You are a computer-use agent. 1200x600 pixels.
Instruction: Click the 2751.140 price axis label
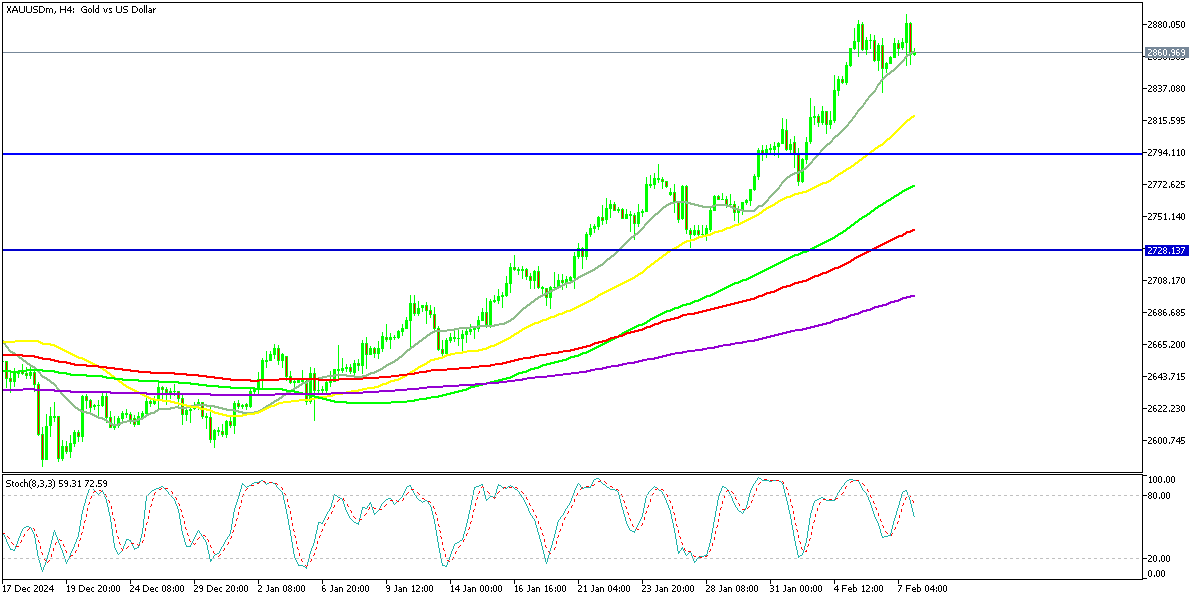pos(1166,216)
